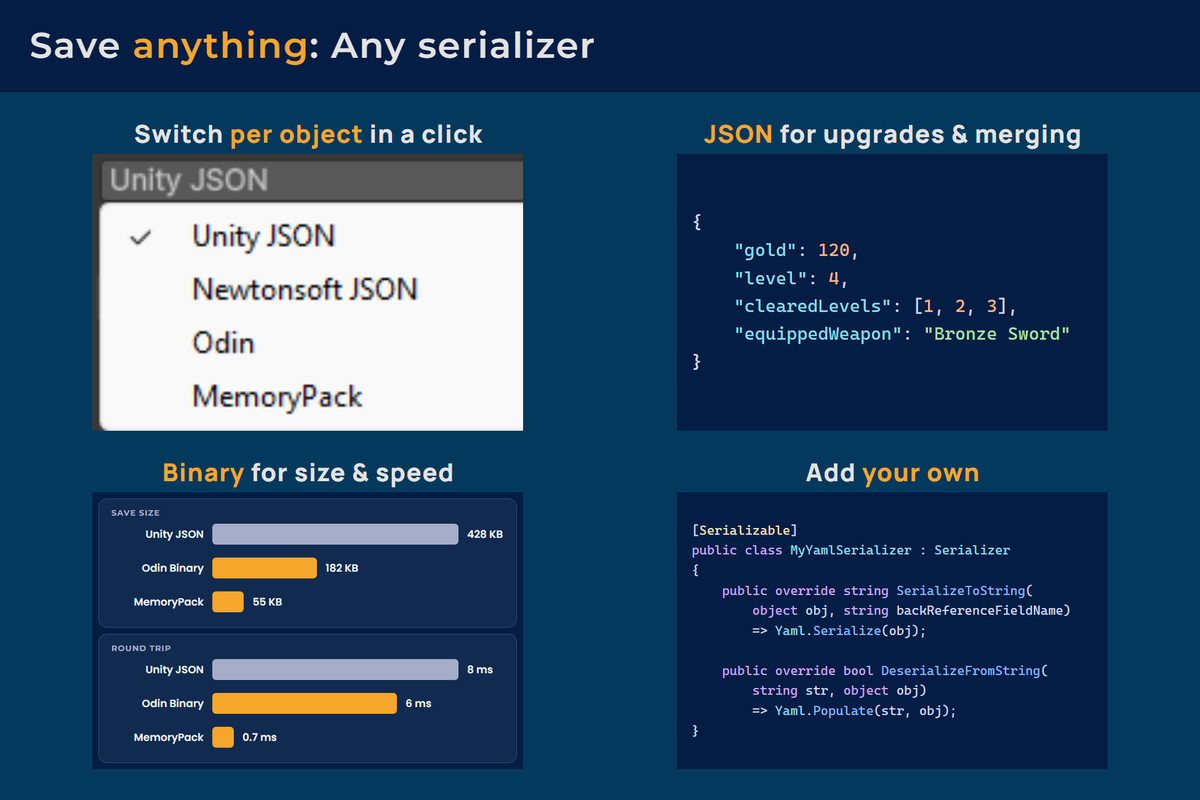Click the "ROUND TRIP" section label
Image resolution: width=1200 pixels, height=800 pixels.
coord(141,649)
